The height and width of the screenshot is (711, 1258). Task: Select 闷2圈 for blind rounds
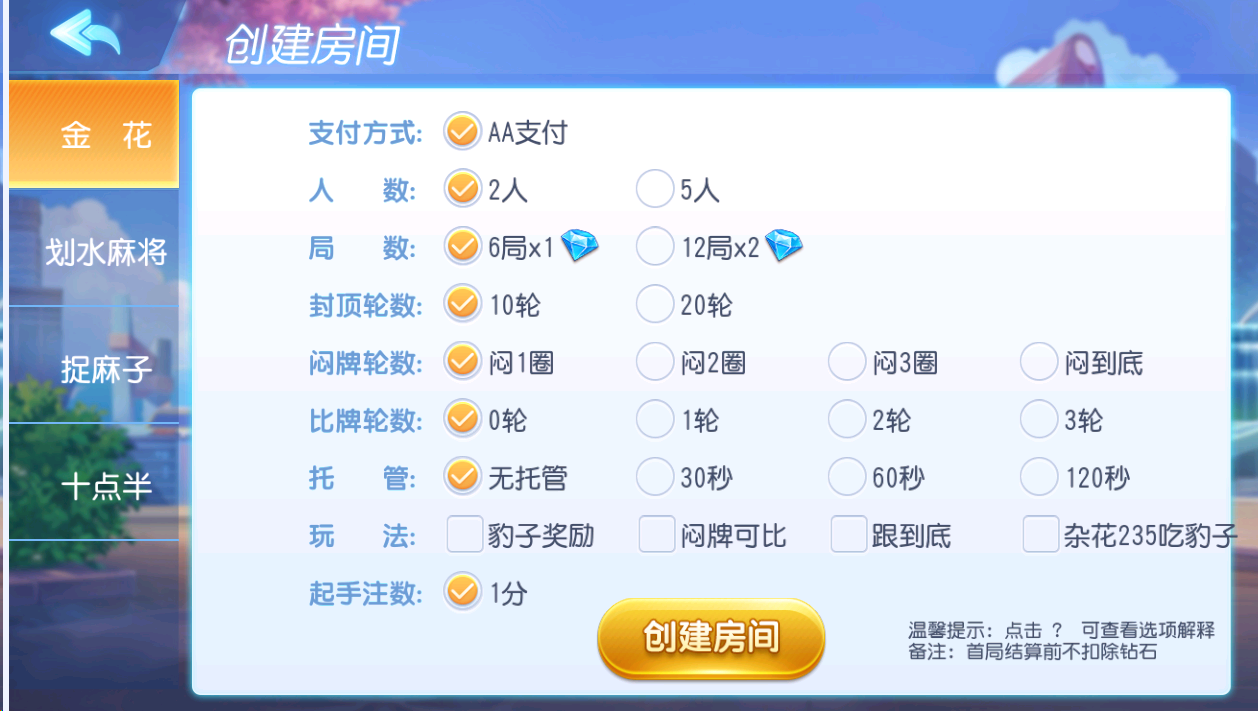655,362
